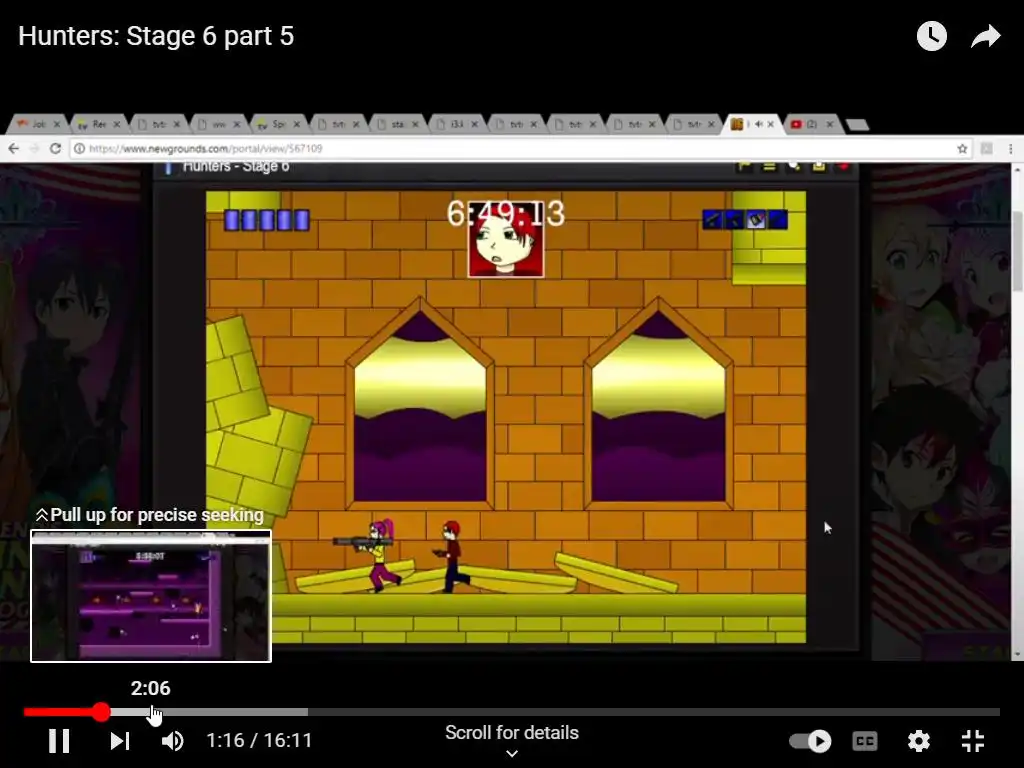1024x768 pixels.
Task: Open the three-dot menu of the recorded browser
Action: point(1010,149)
